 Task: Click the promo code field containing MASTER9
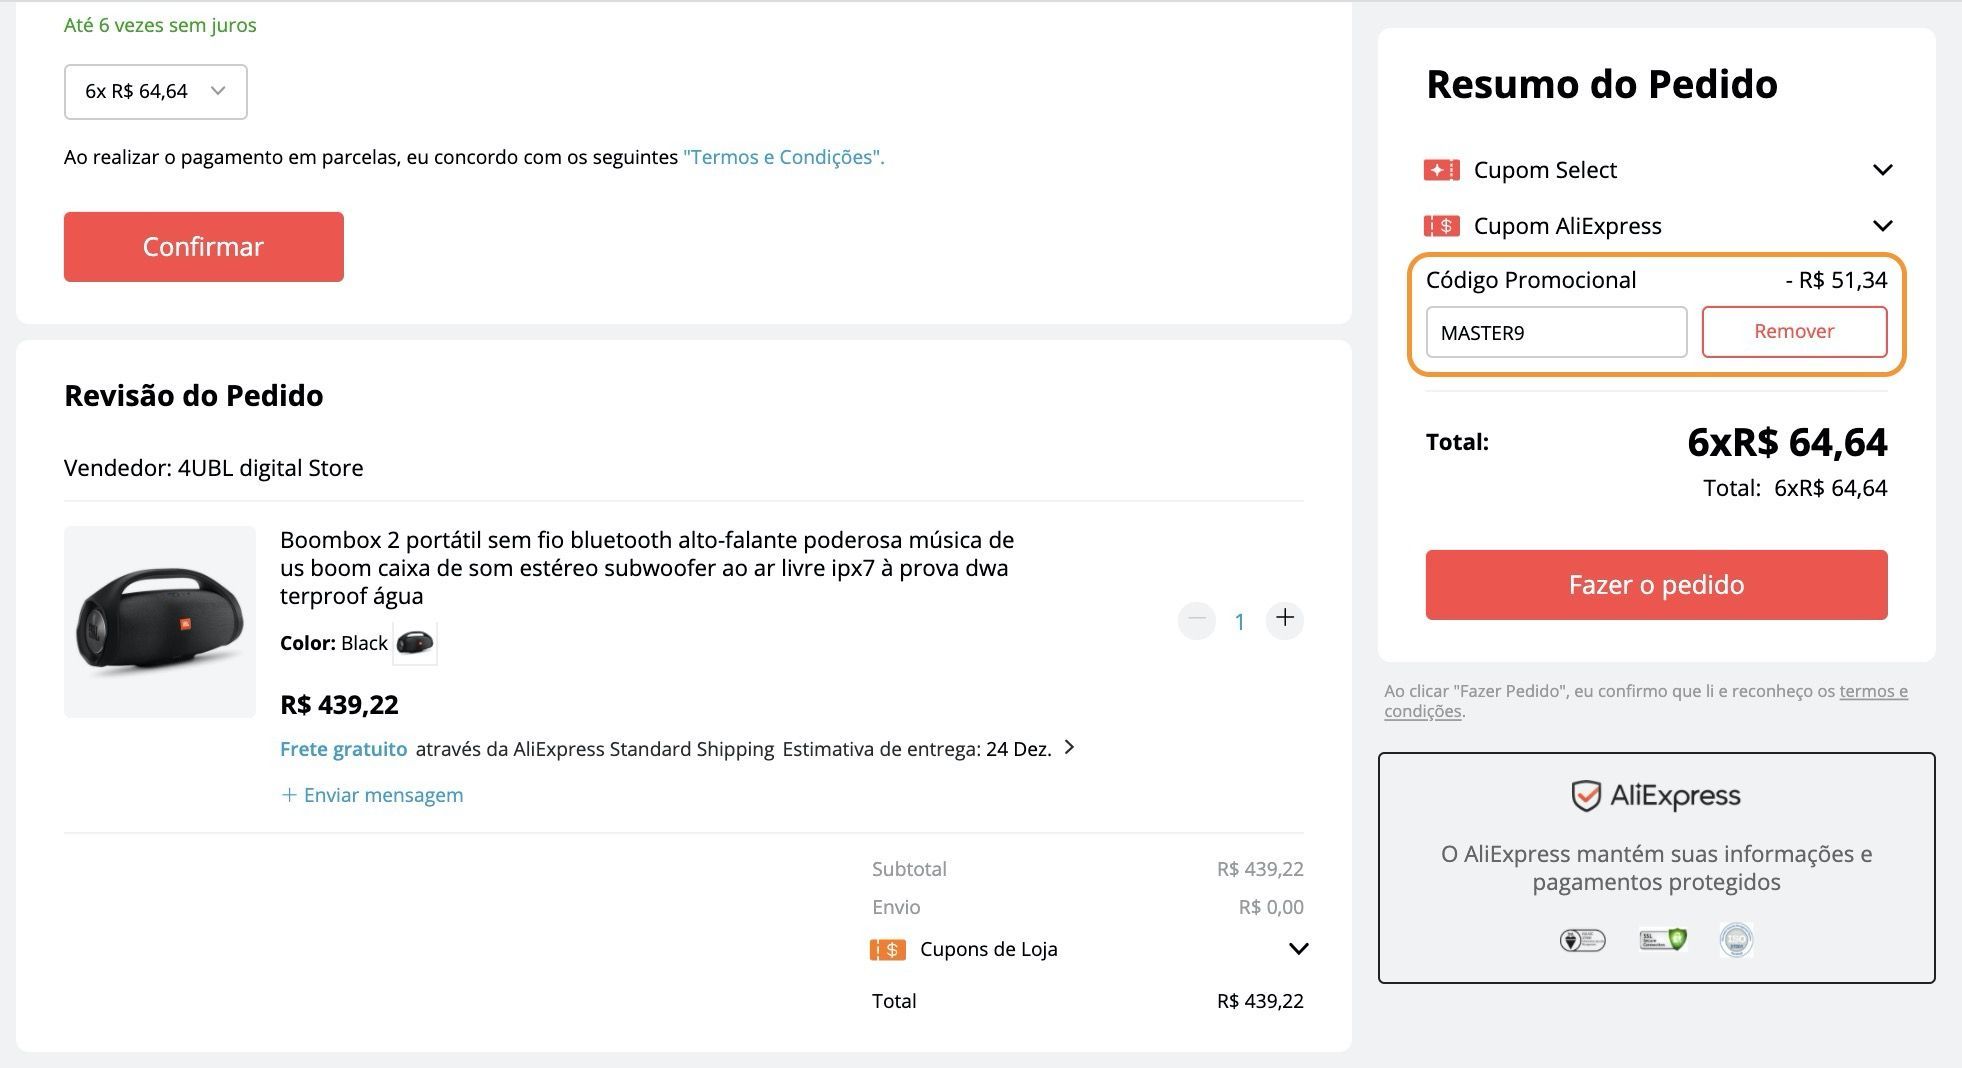[1556, 332]
